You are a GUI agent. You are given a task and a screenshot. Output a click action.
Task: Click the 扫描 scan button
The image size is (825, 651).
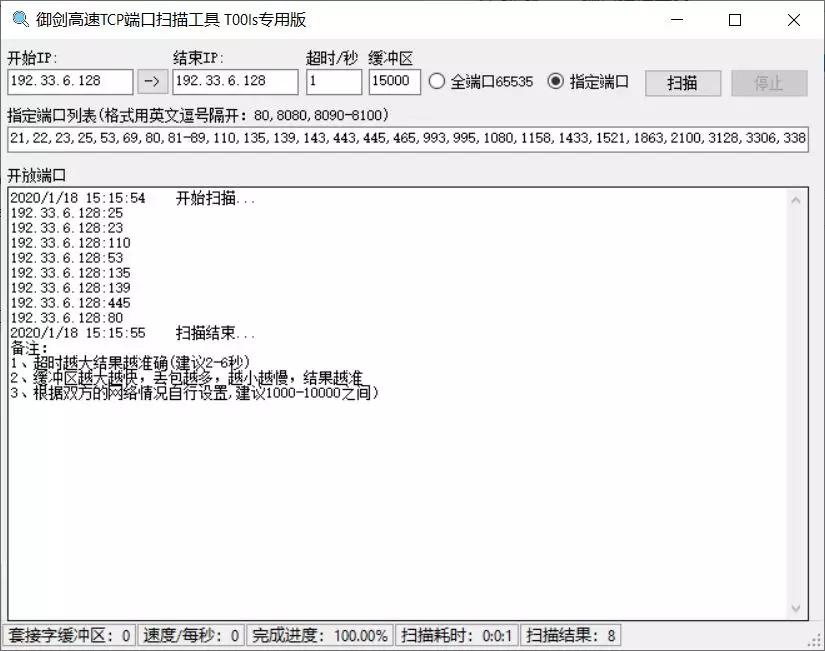682,82
